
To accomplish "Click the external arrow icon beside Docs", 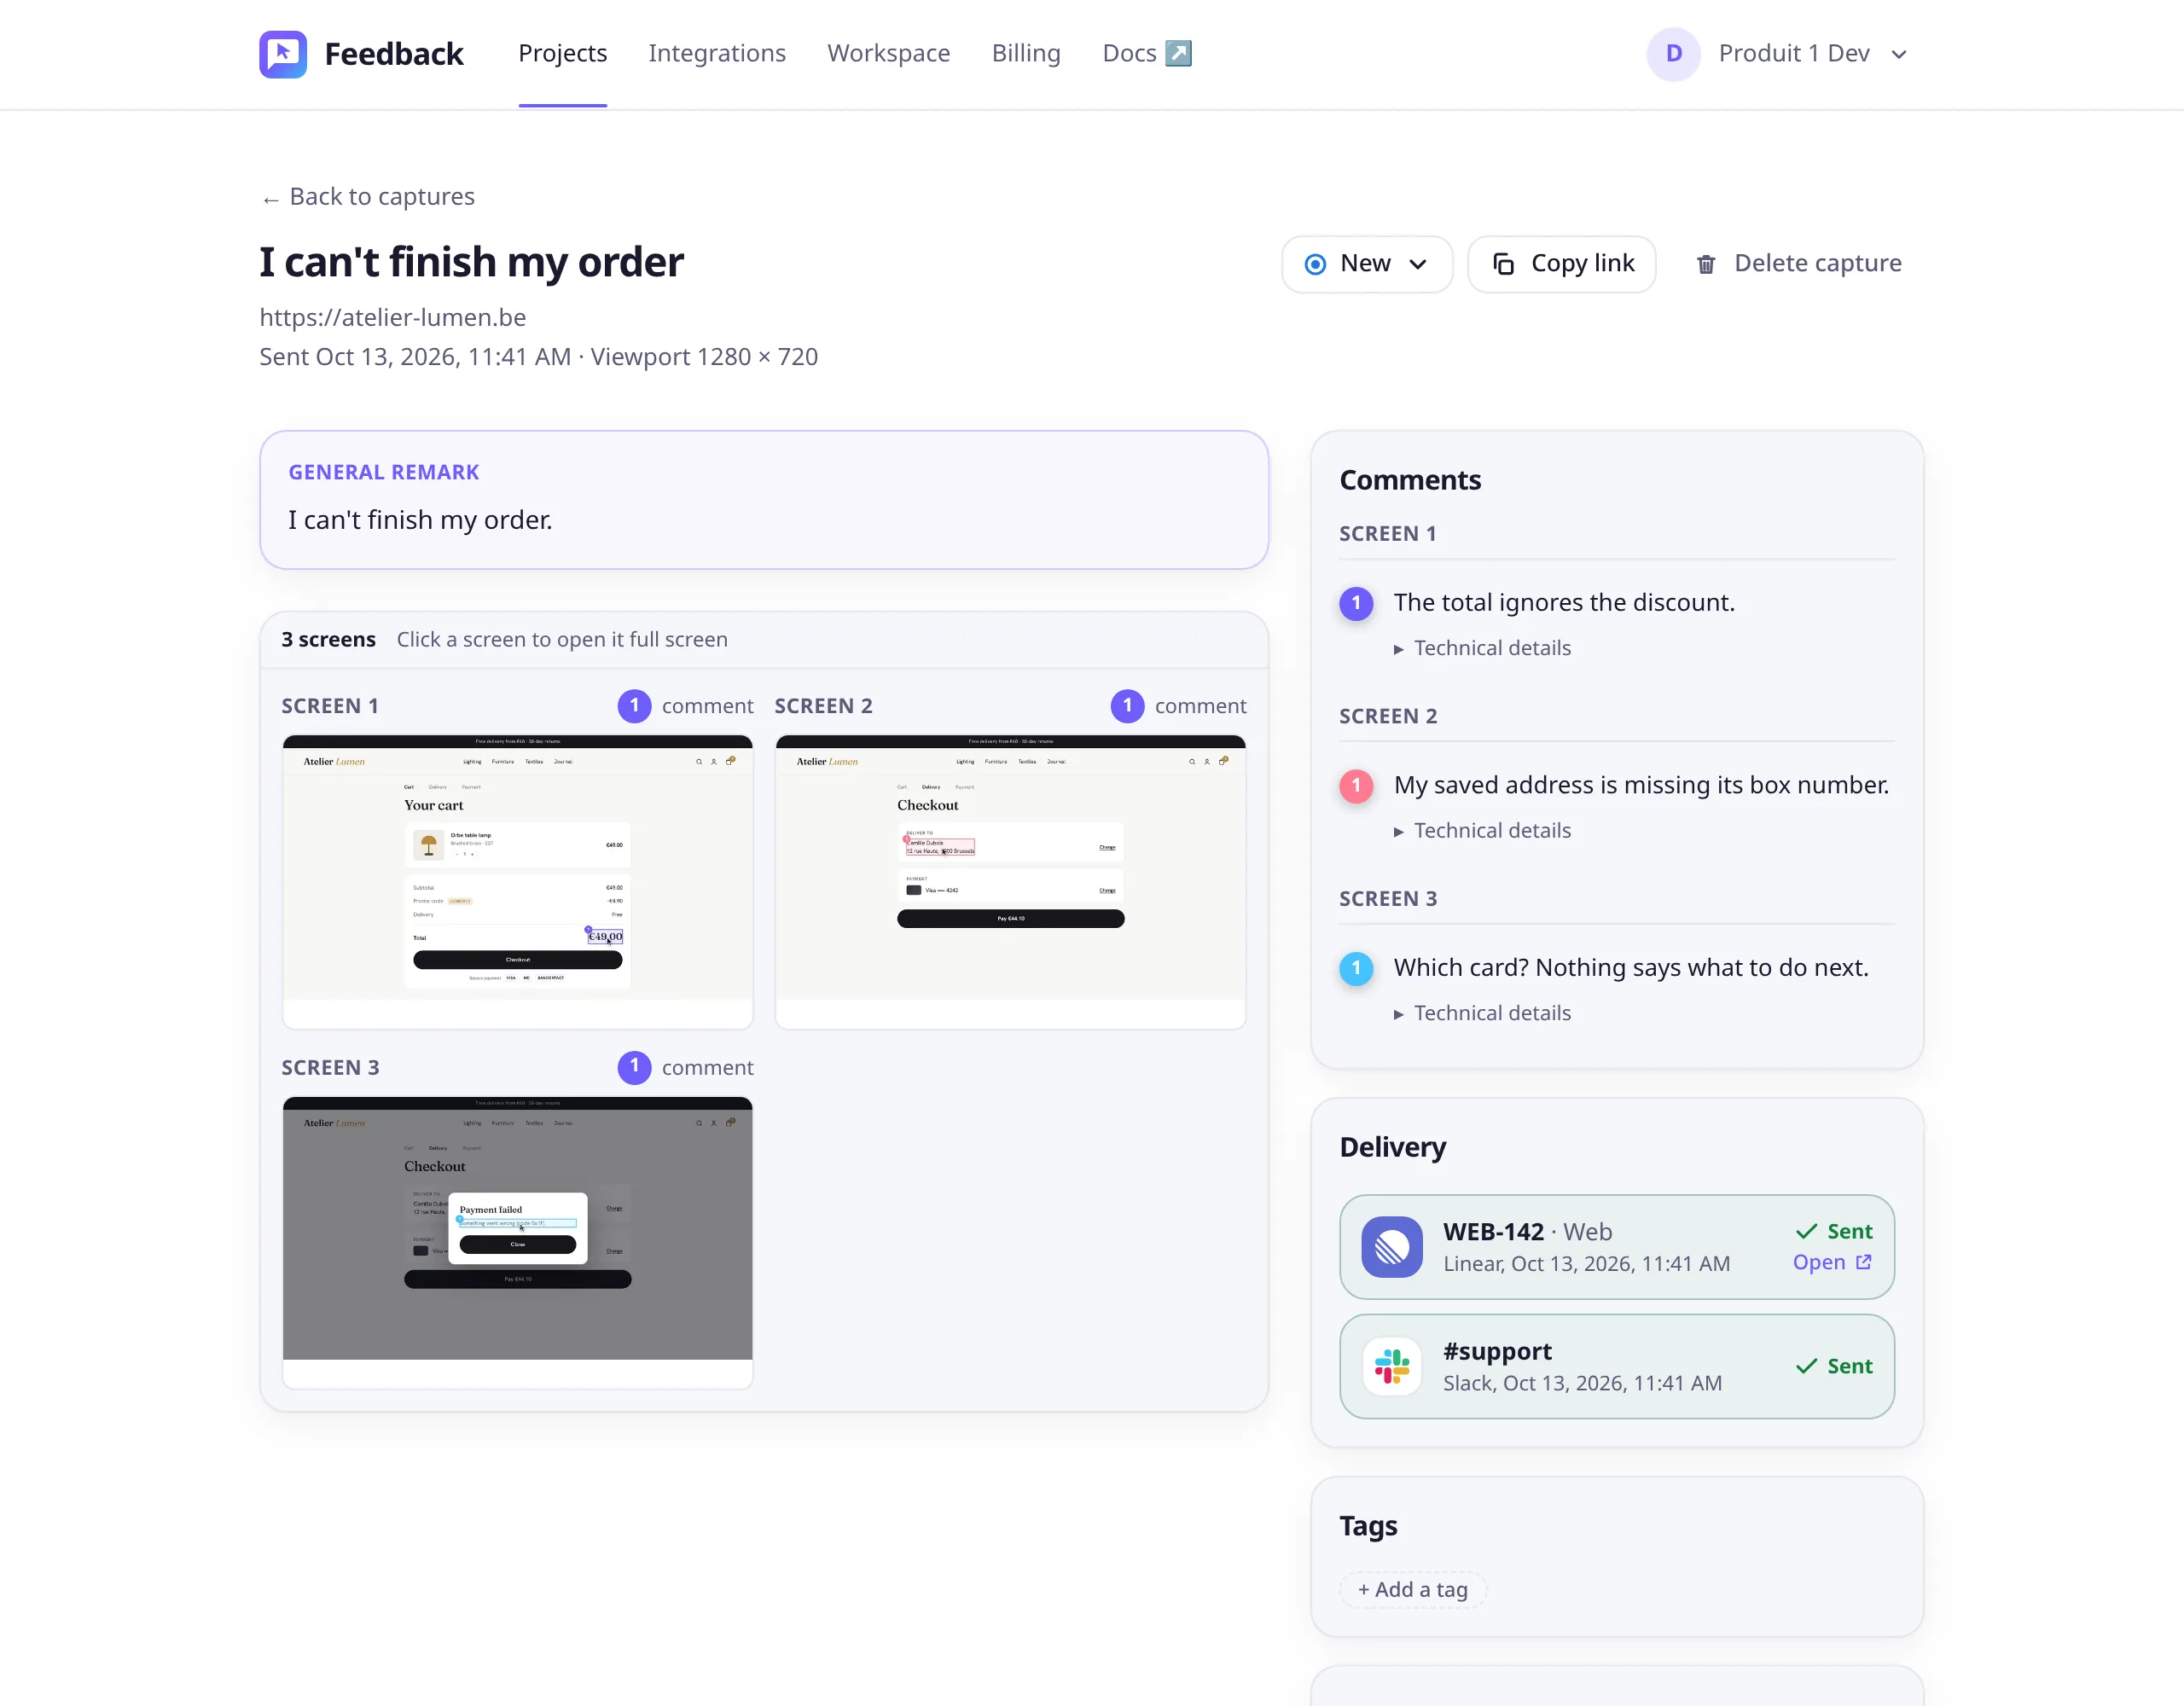I will point(1179,53).
